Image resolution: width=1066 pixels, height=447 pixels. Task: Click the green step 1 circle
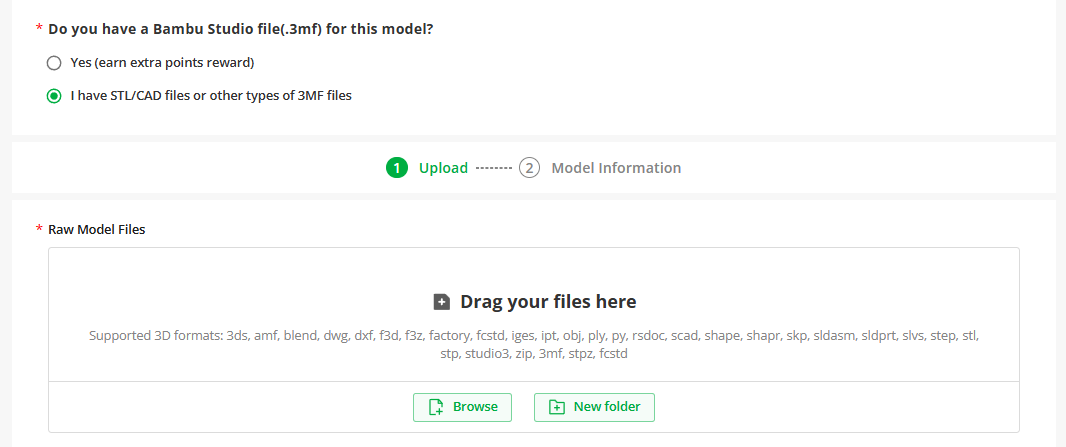tap(396, 168)
